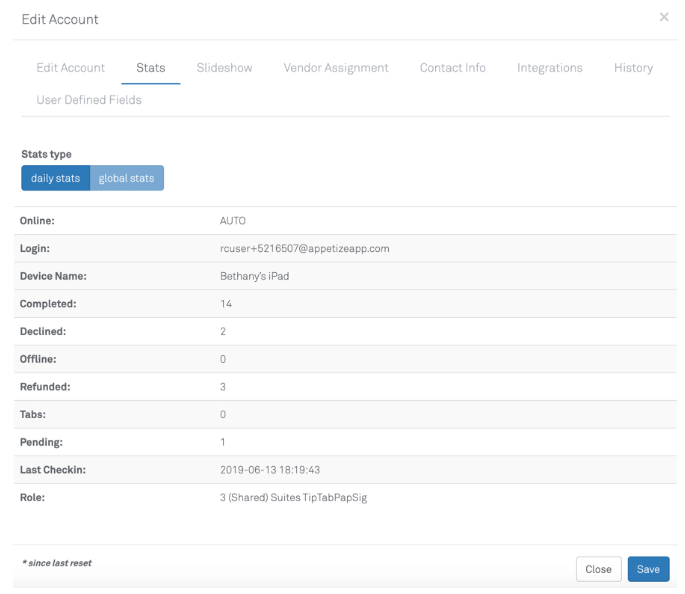The height and width of the screenshot is (594, 685).
Task: Switch stats type to global stats
Action: (x=127, y=178)
